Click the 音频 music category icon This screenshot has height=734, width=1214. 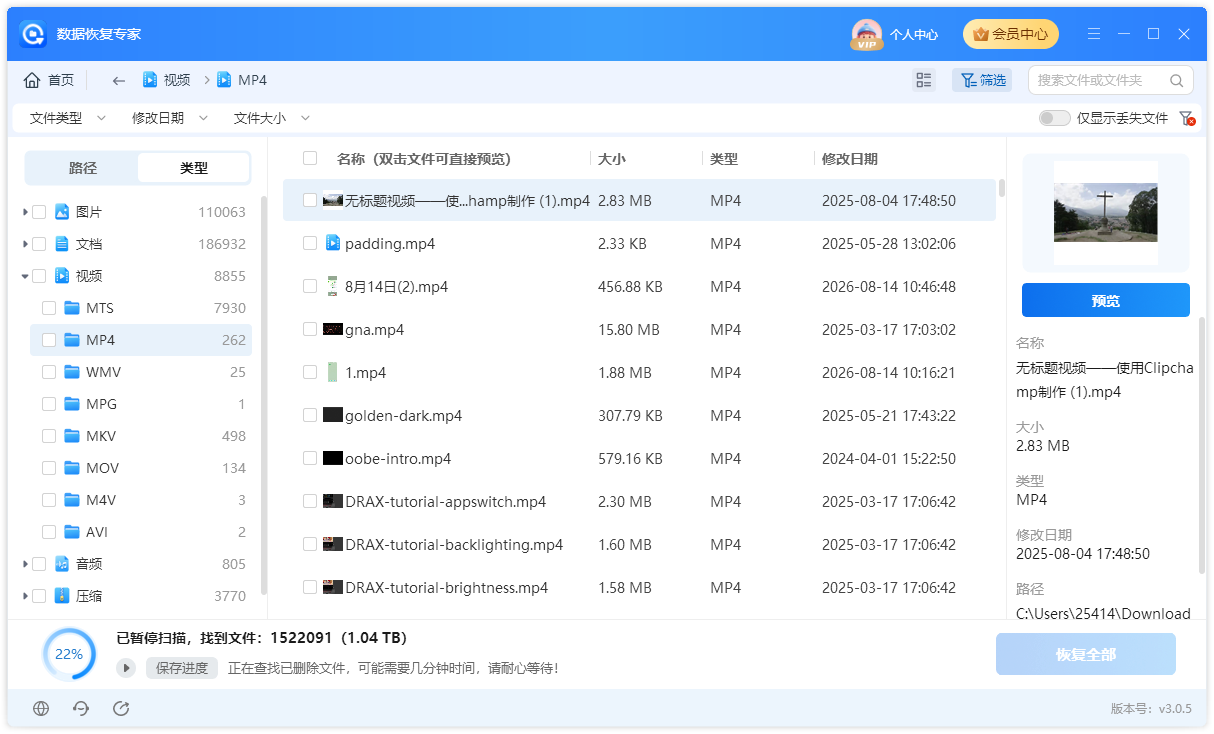click(x=62, y=564)
